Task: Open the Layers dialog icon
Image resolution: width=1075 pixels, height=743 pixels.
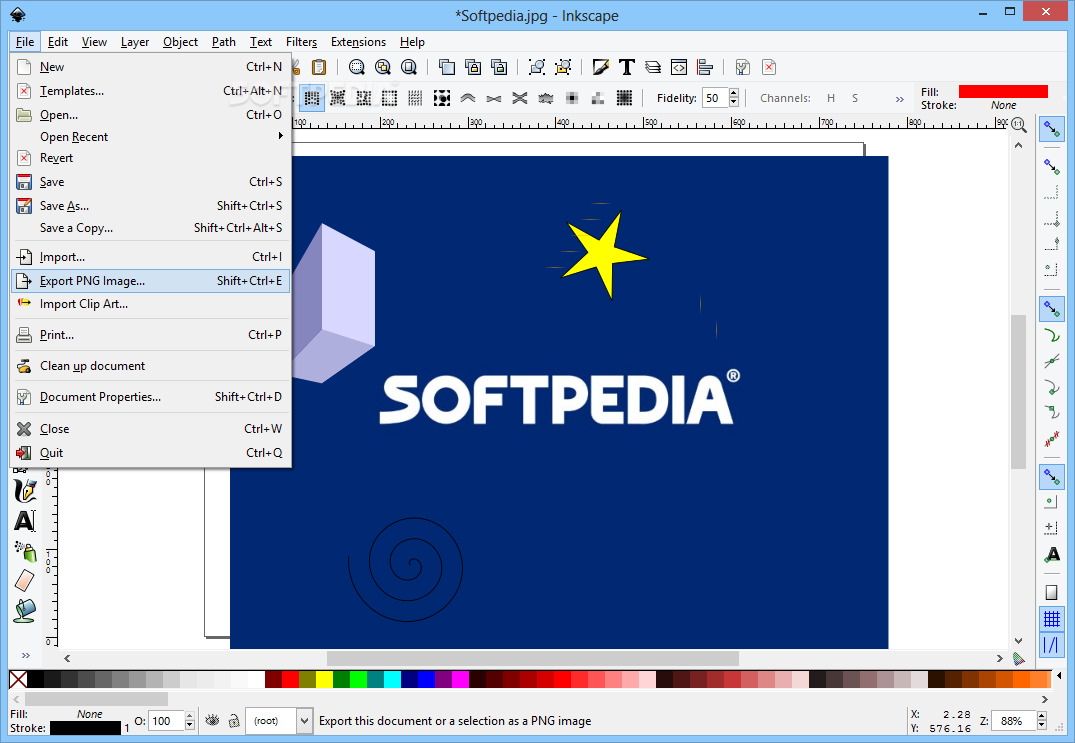Action: 653,67
